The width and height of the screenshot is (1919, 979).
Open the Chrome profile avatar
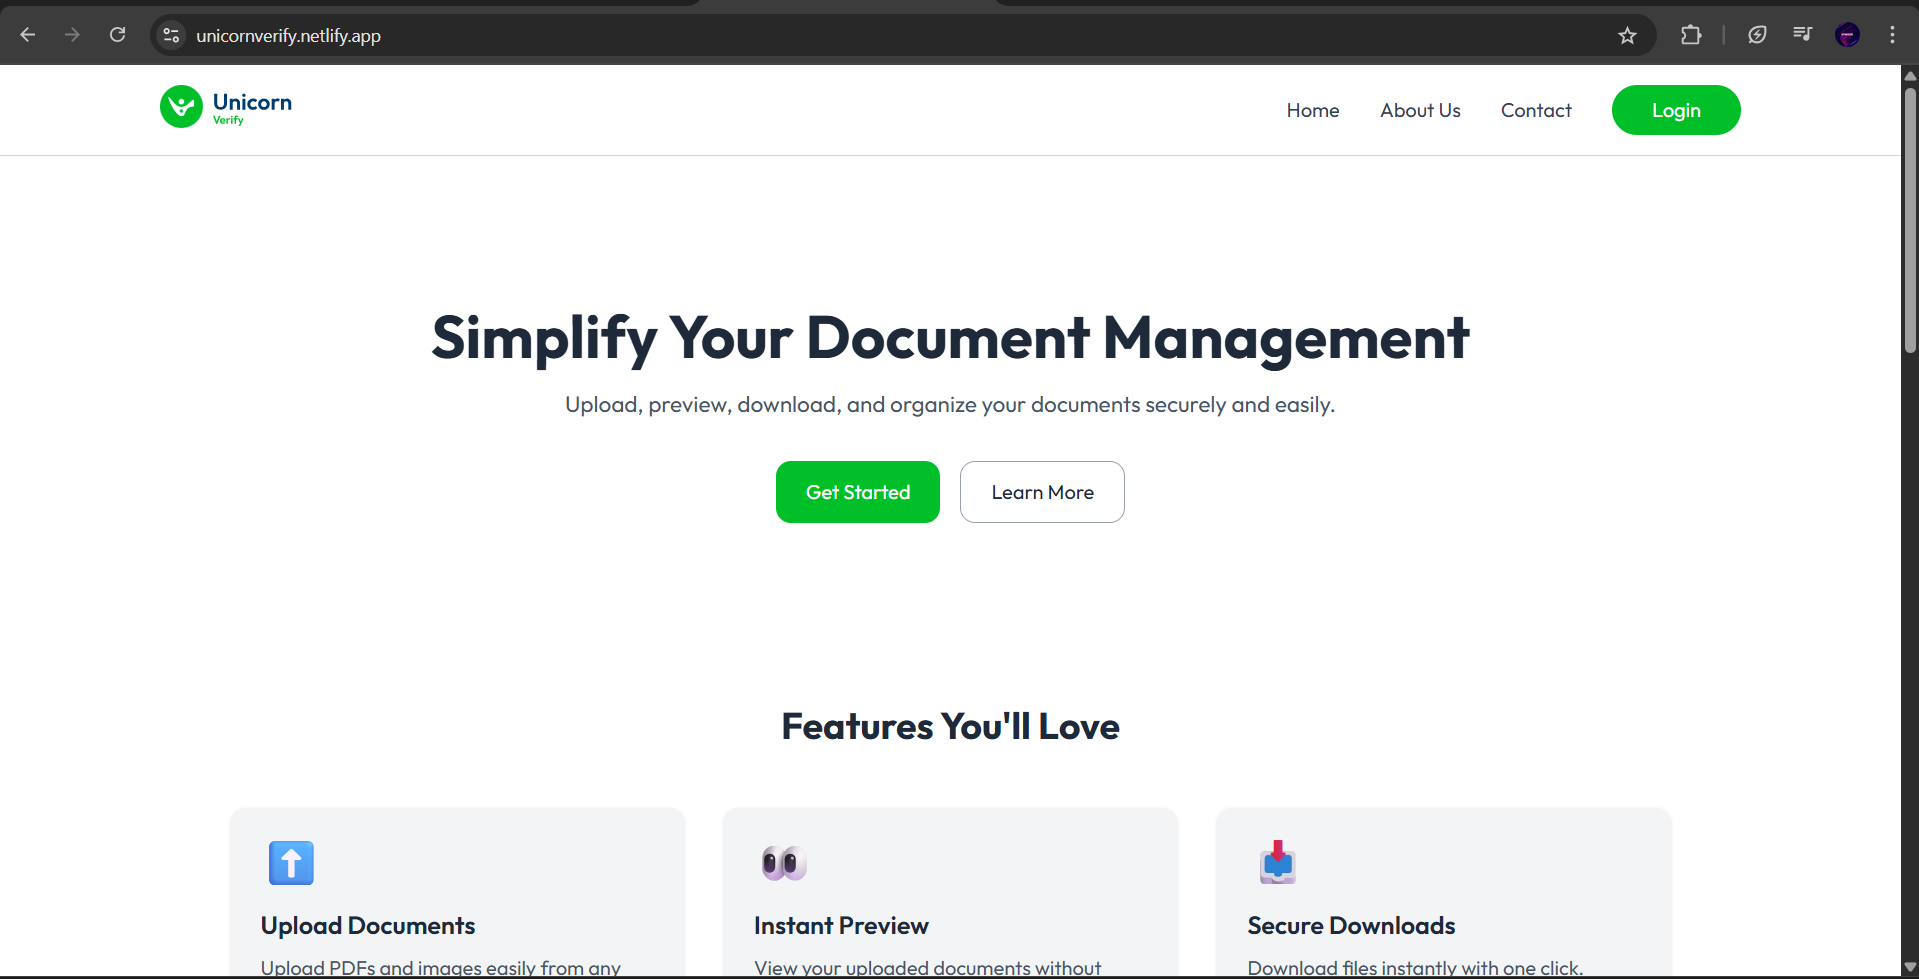tap(1847, 35)
